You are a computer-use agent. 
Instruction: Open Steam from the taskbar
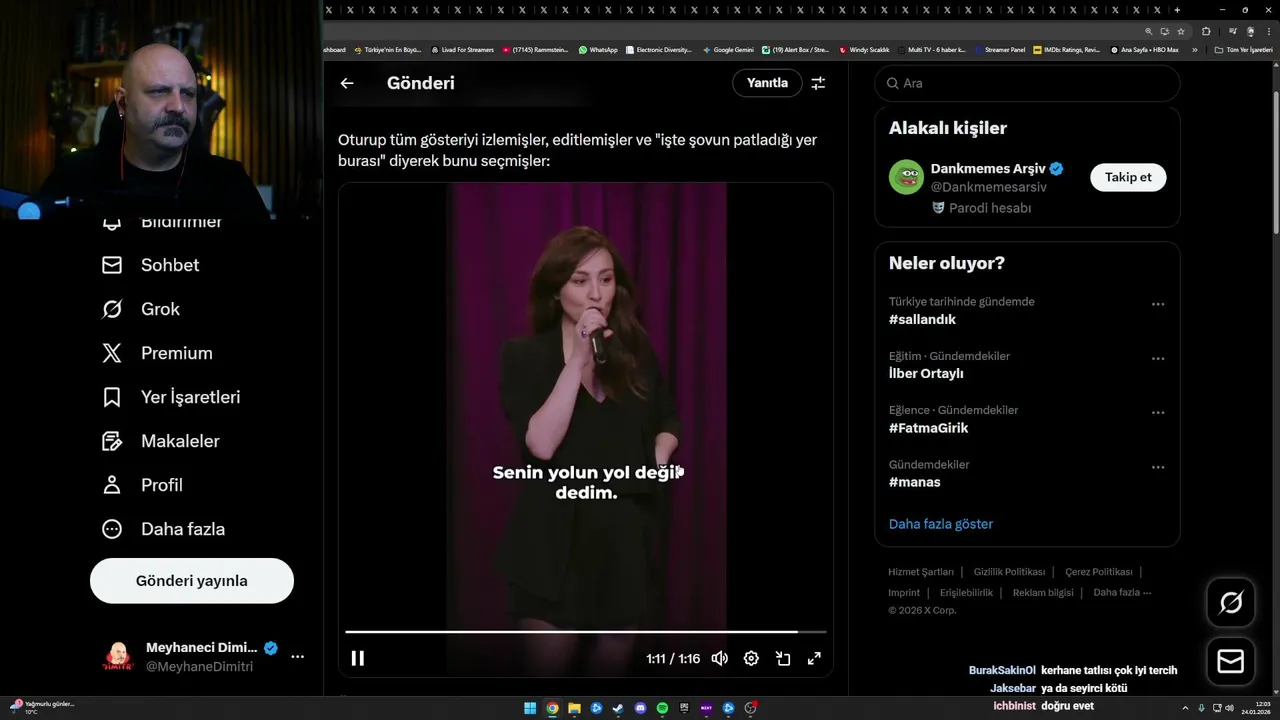[618, 708]
